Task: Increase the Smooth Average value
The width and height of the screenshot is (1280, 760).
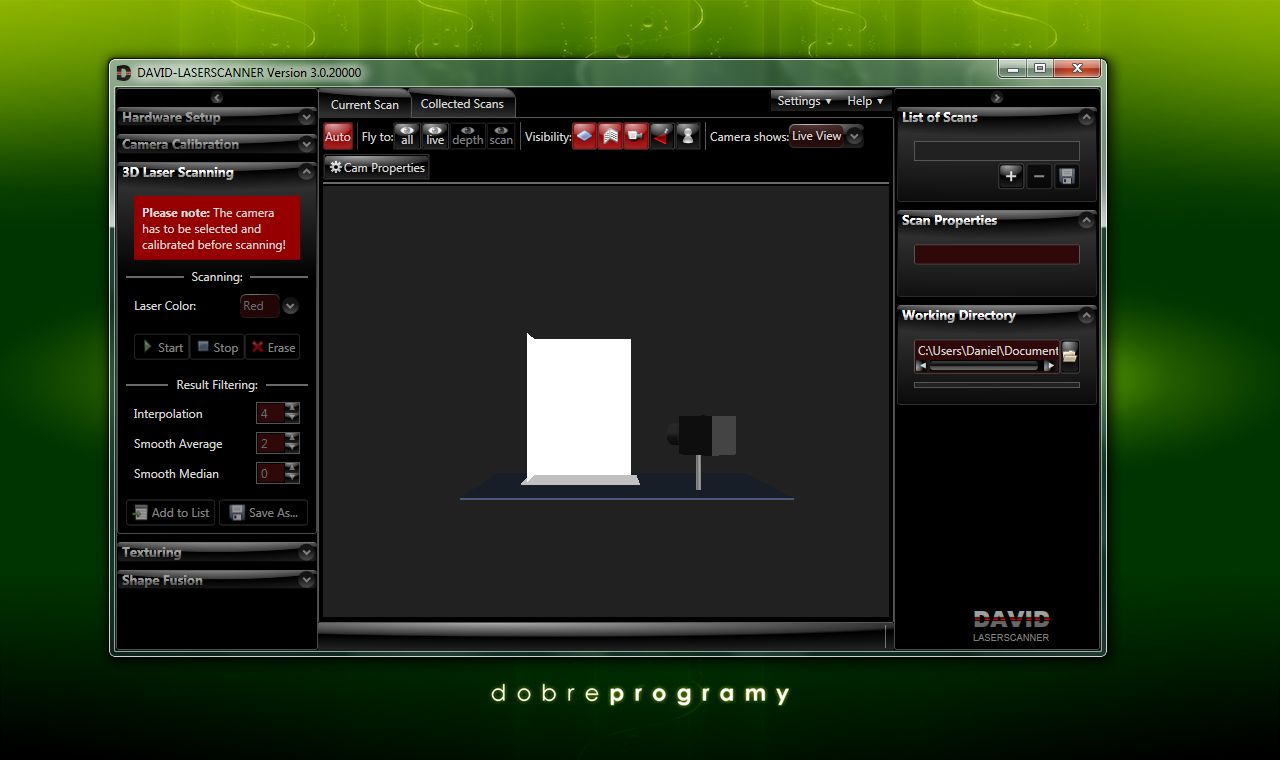Action: (x=292, y=438)
